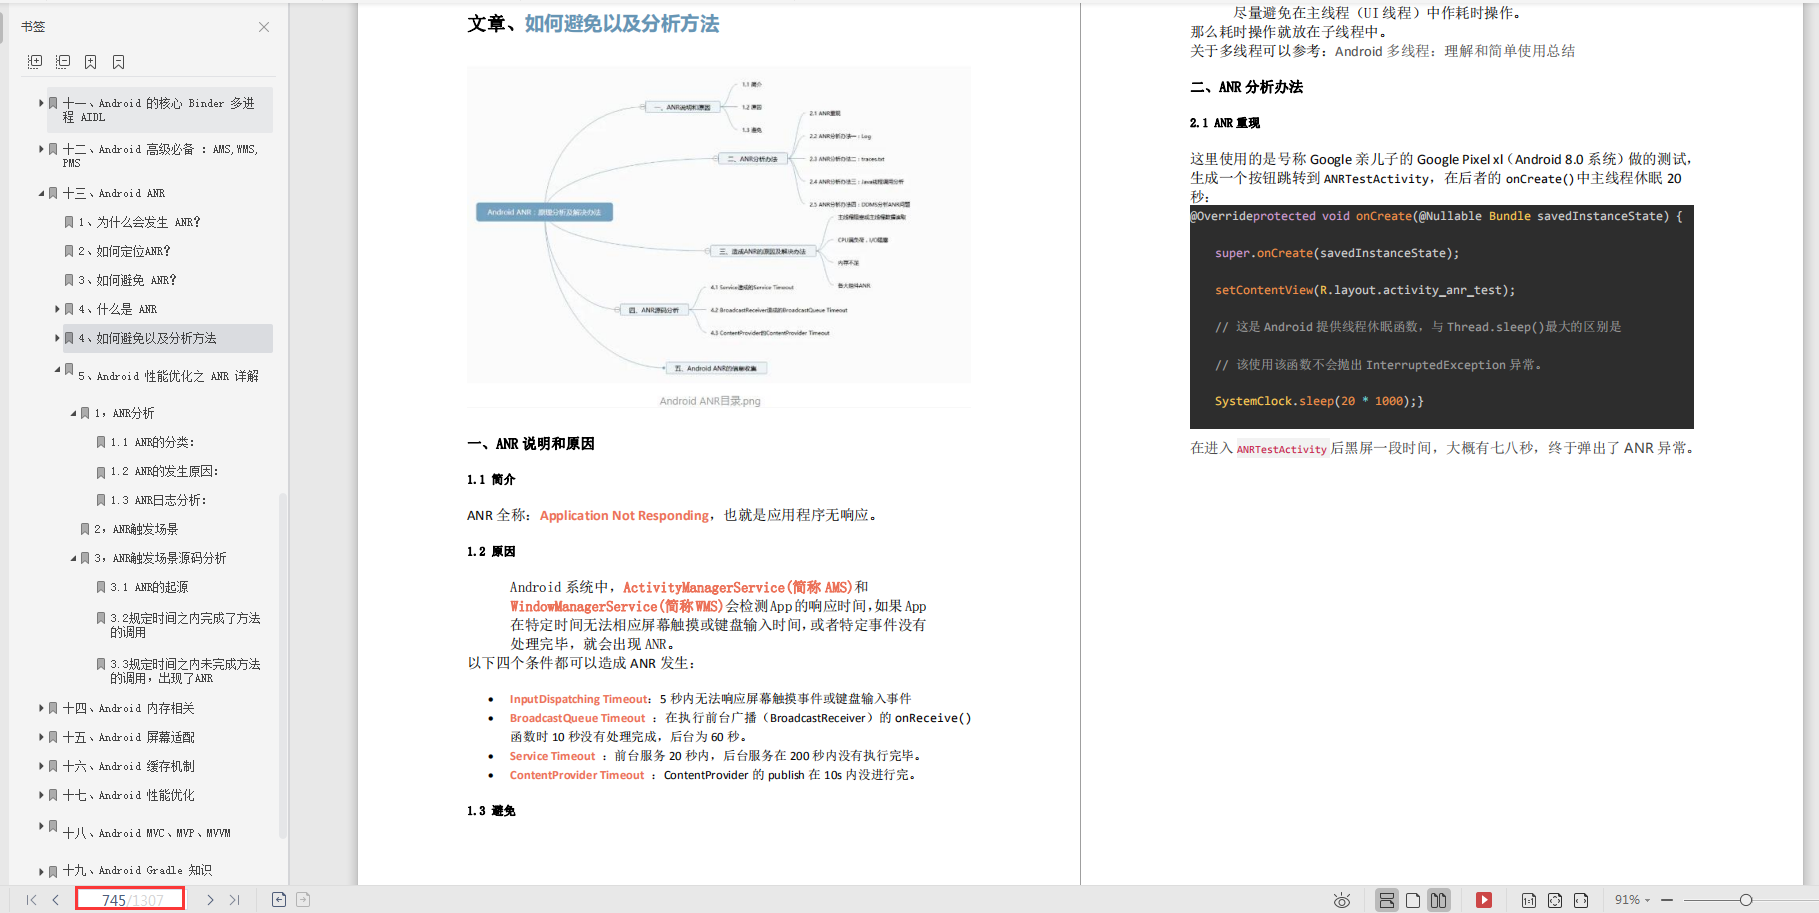Click the fit width icon
The image size is (1819, 913).
point(1581,900)
